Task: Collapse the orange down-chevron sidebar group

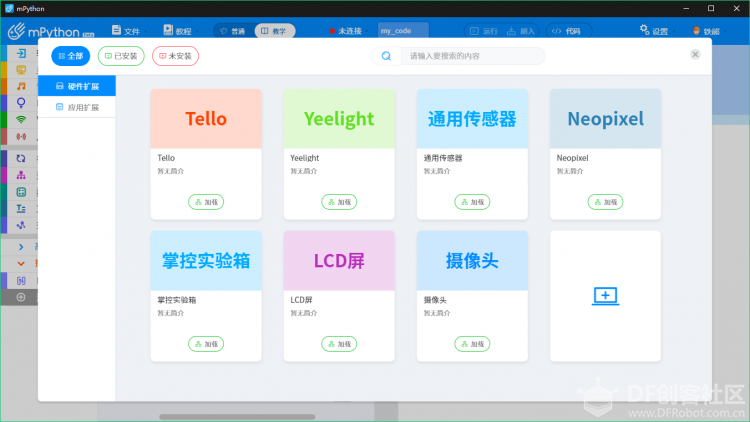Action: [x=21, y=264]
